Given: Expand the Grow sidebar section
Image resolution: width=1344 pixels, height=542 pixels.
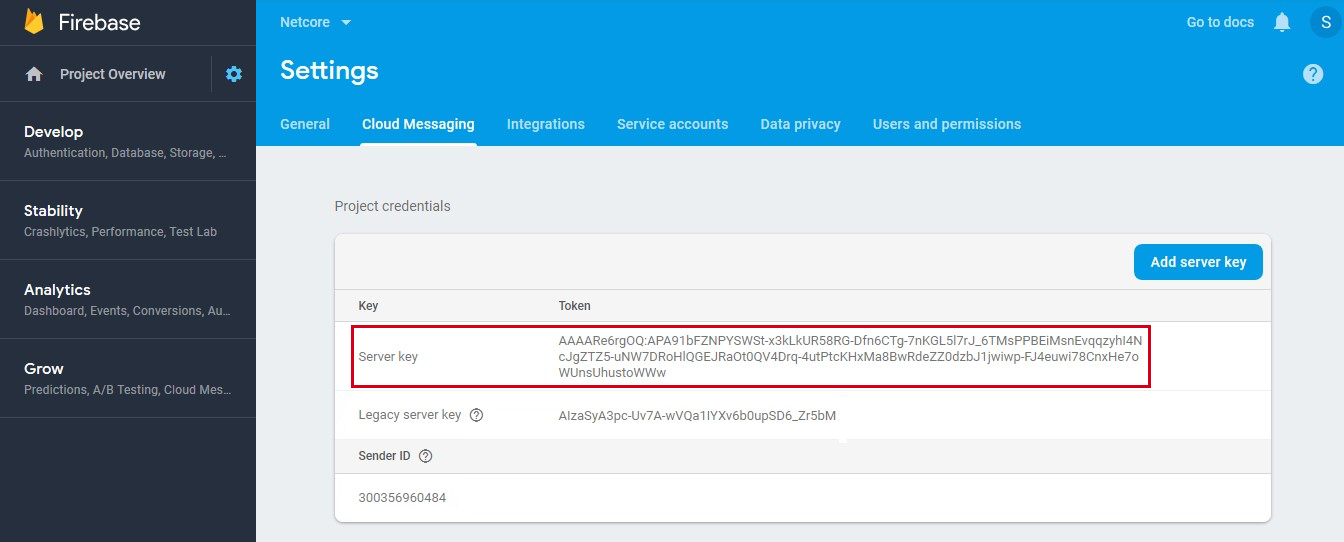Looking at the screenshot, I should click(128, 378).
